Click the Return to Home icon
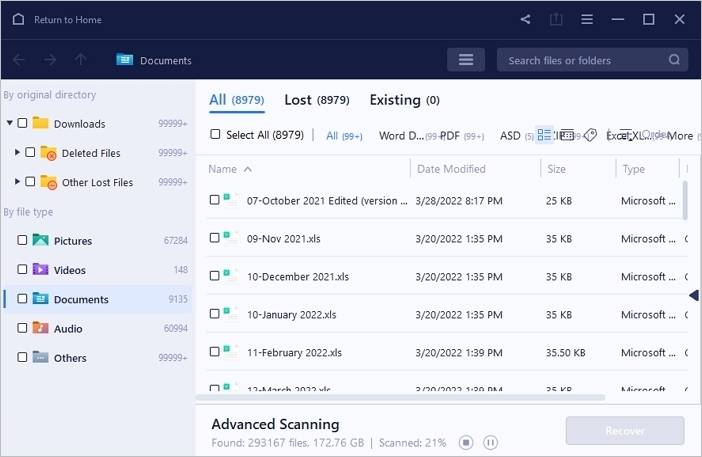Viewport: 702px width, 457px height. 17,19
